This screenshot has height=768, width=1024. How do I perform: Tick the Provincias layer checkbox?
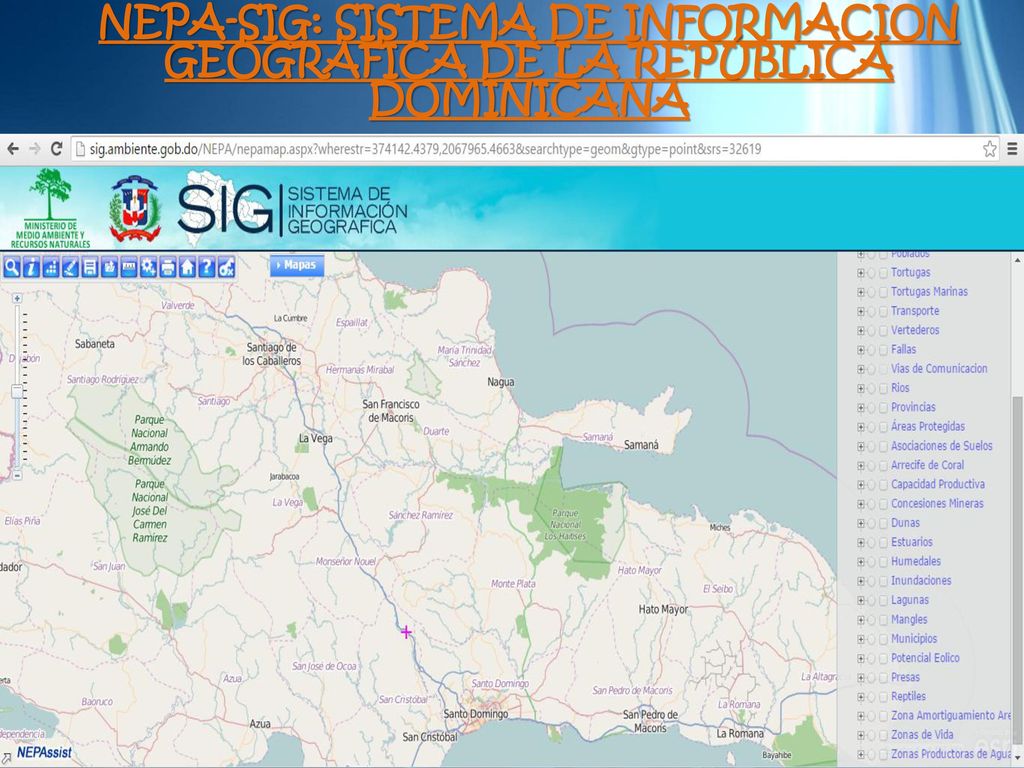(x=883, y=408)
